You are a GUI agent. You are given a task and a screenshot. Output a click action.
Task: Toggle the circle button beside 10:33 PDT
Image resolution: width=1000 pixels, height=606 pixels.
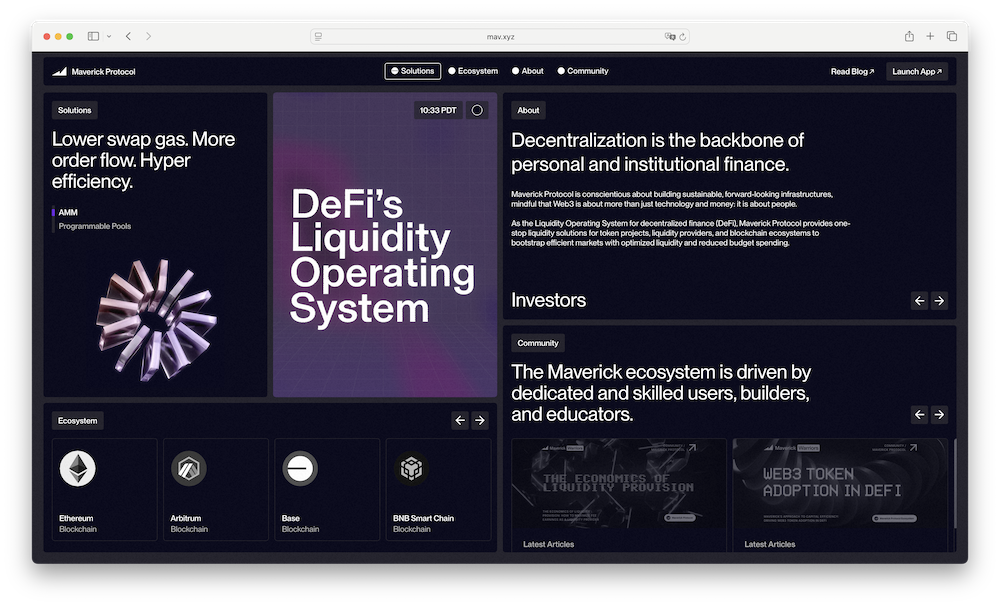click(477, 110)
